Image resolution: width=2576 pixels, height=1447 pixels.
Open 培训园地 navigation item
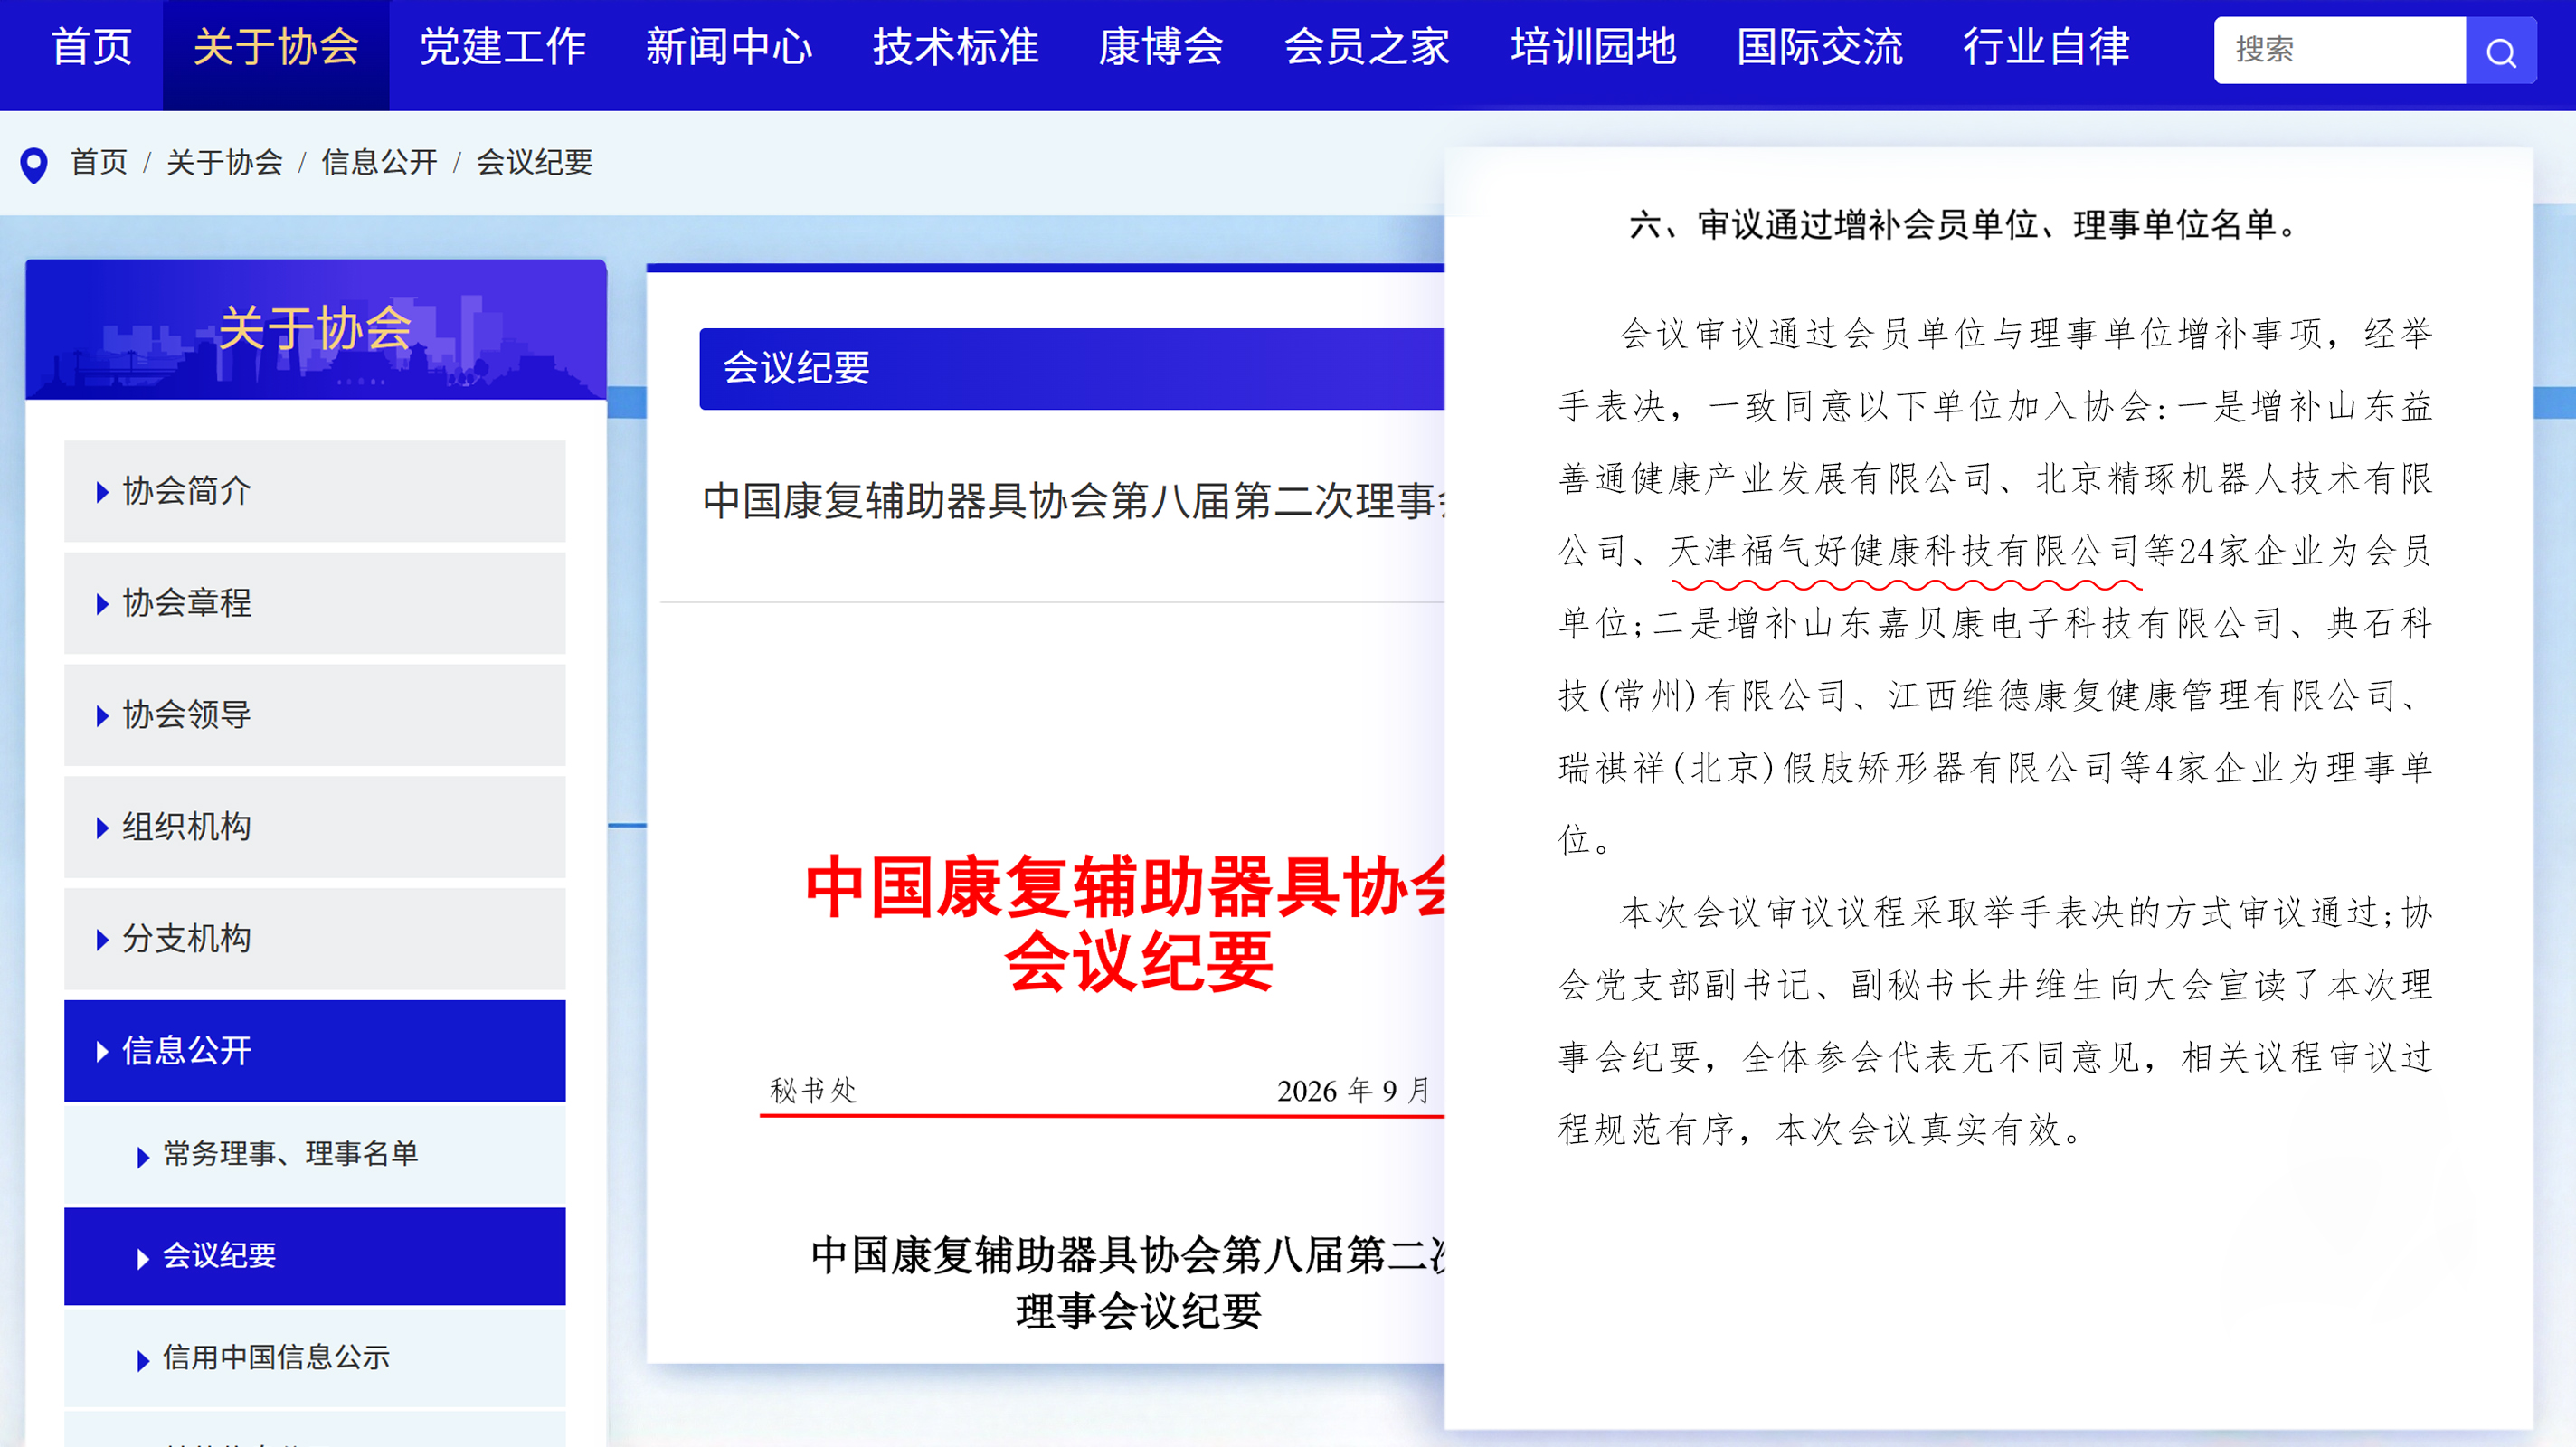click(x=1593, y=47)
